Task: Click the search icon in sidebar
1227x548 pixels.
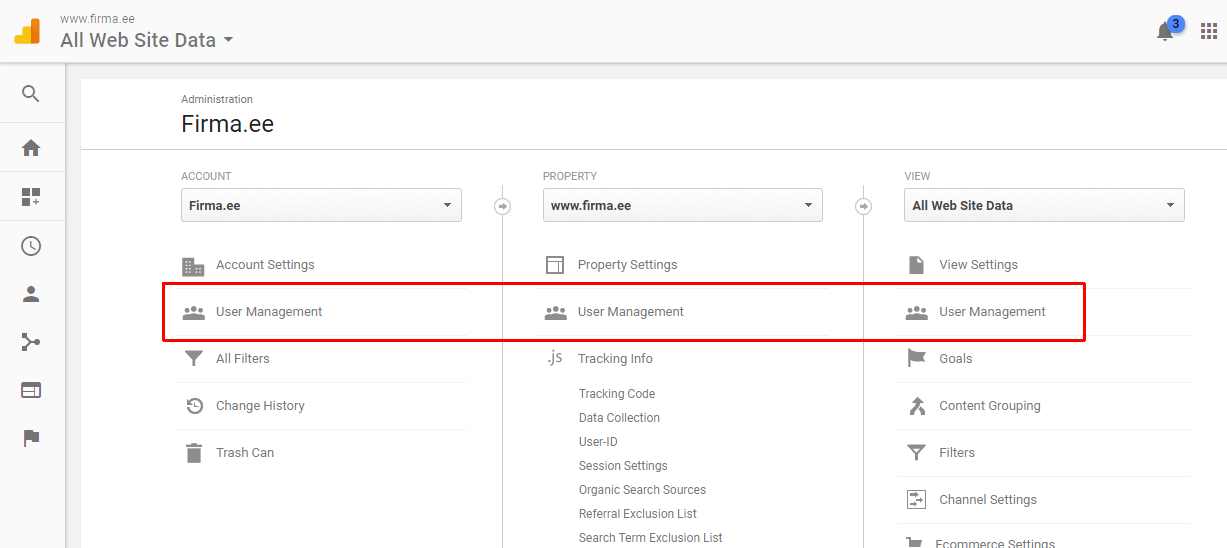Action: click(31, 94)
